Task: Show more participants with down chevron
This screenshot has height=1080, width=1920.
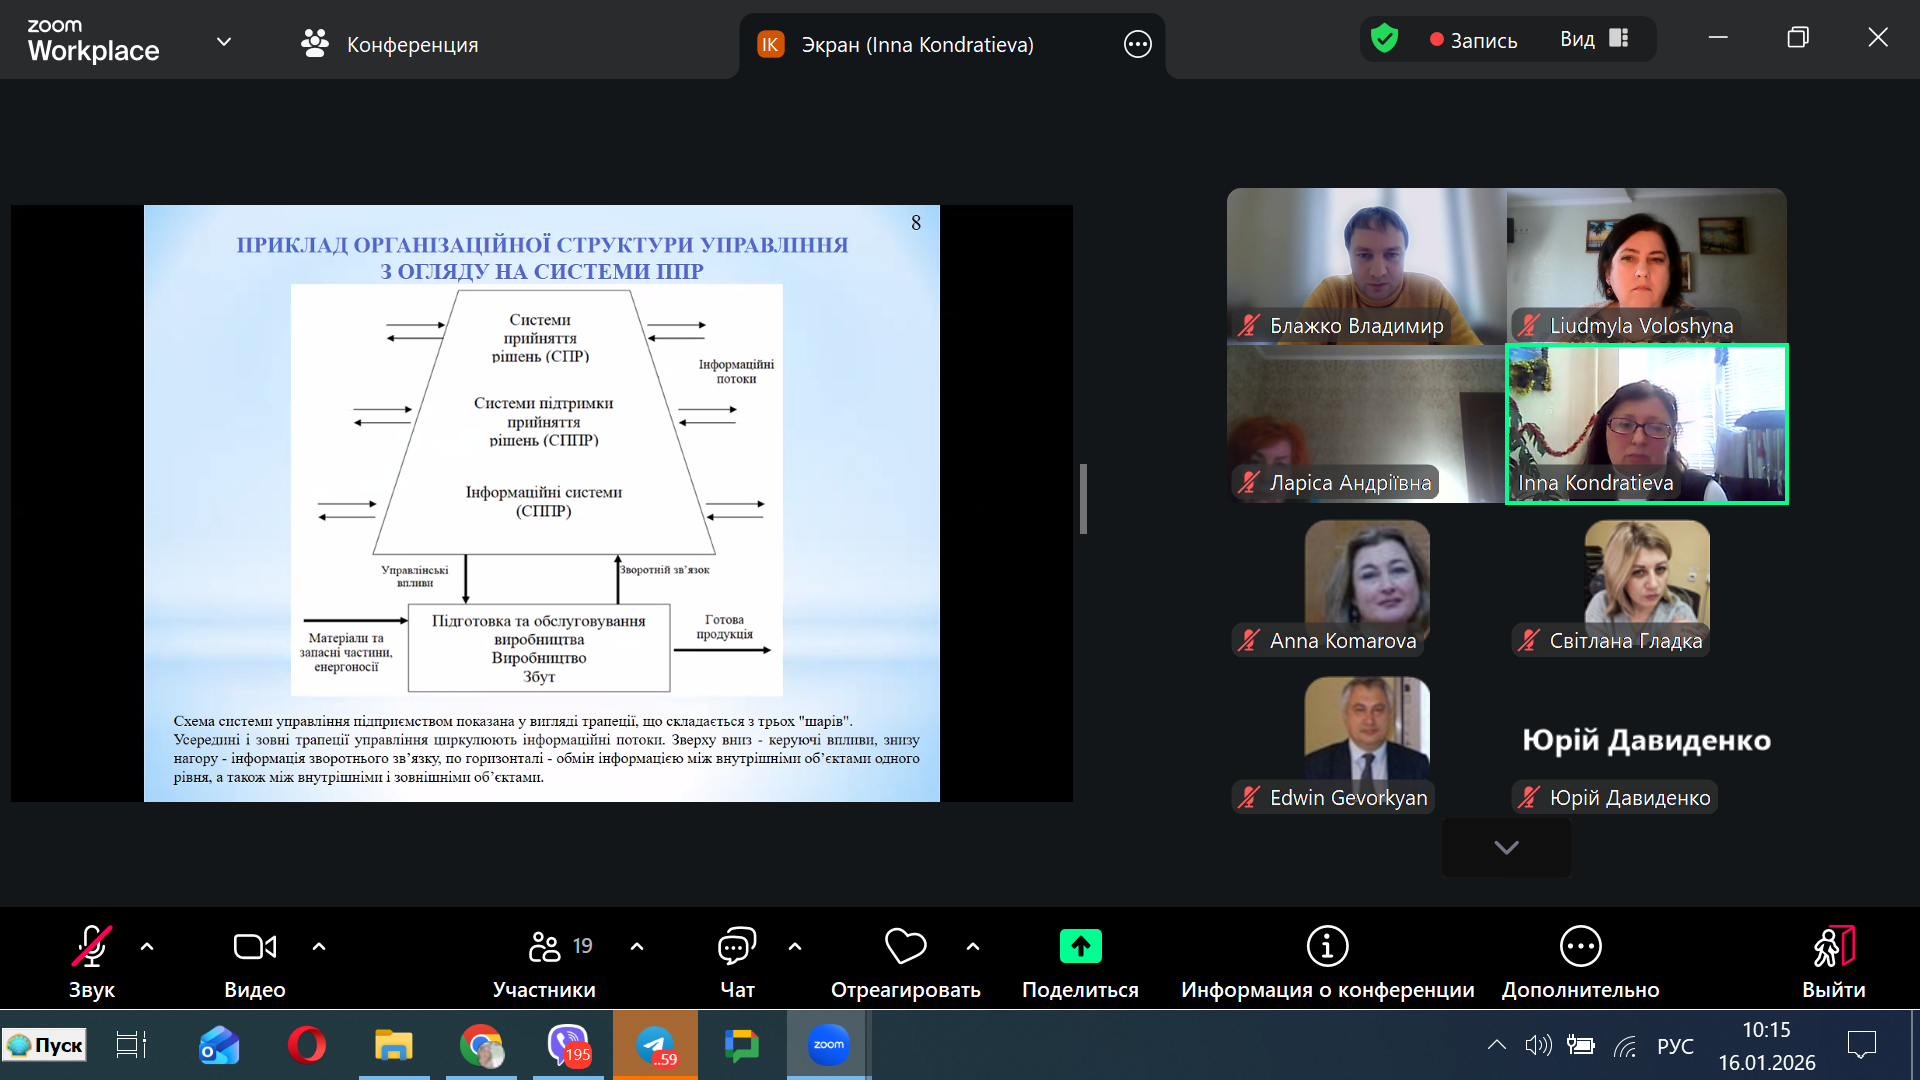Action: pos(1506,847)
